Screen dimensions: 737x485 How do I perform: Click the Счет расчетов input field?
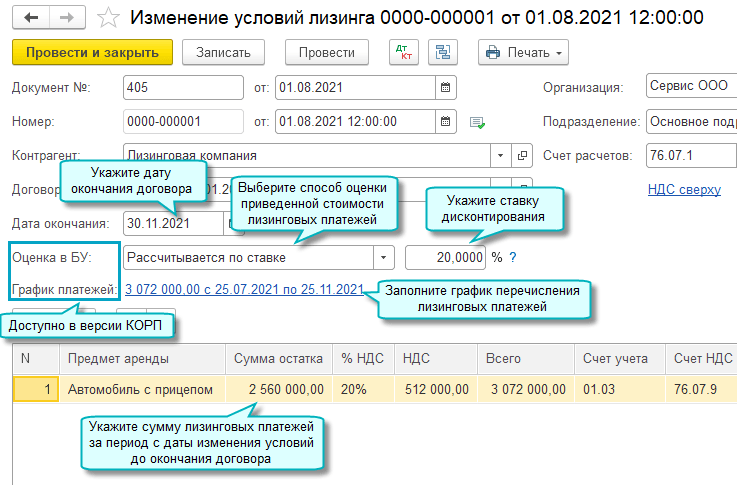click(690, 156)
